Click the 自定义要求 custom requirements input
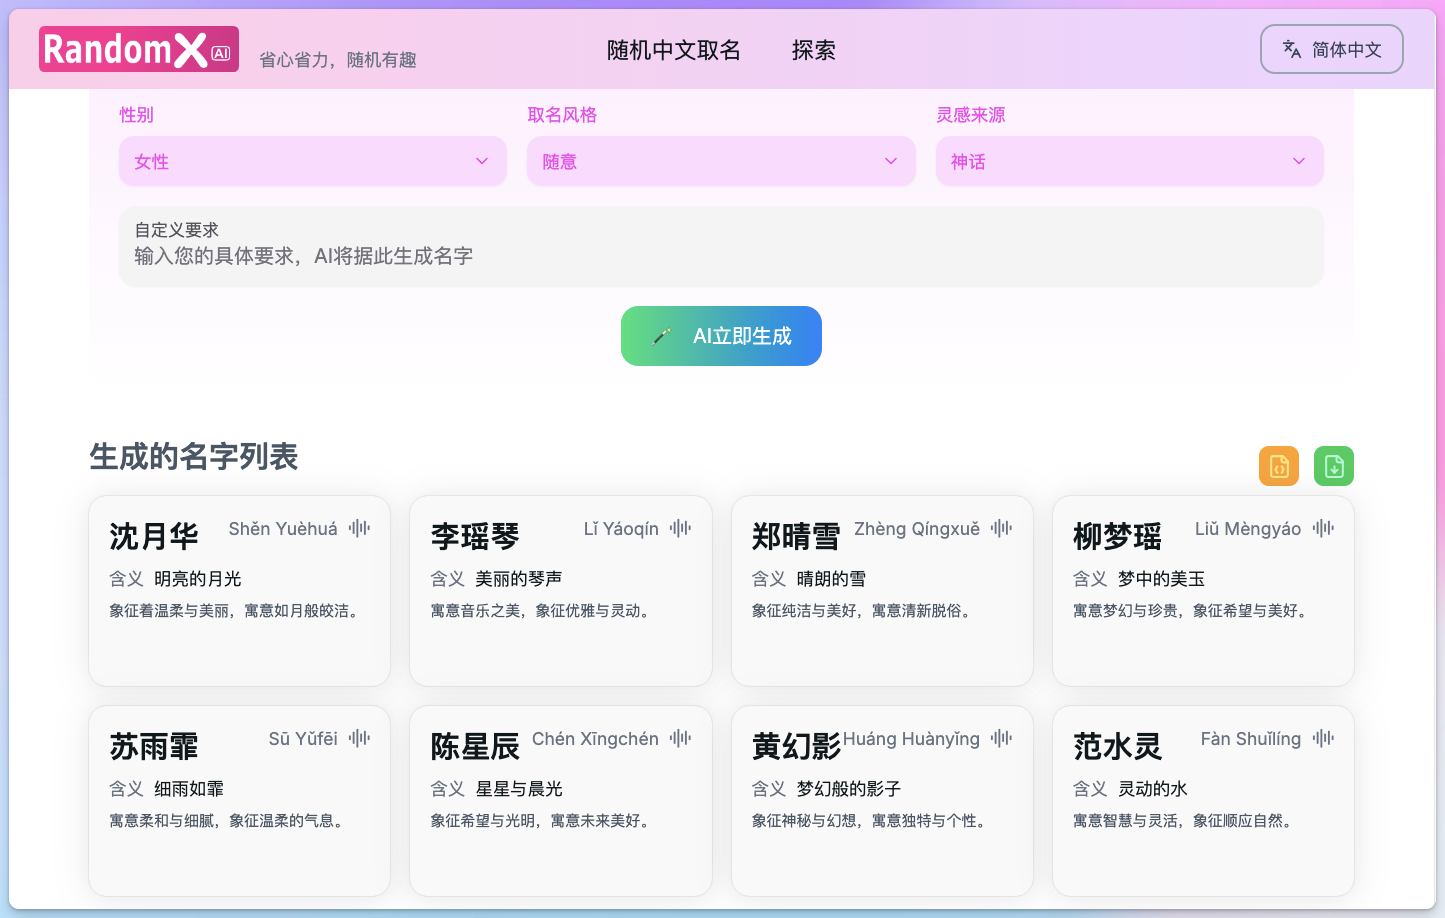 [x=721, y=246]
